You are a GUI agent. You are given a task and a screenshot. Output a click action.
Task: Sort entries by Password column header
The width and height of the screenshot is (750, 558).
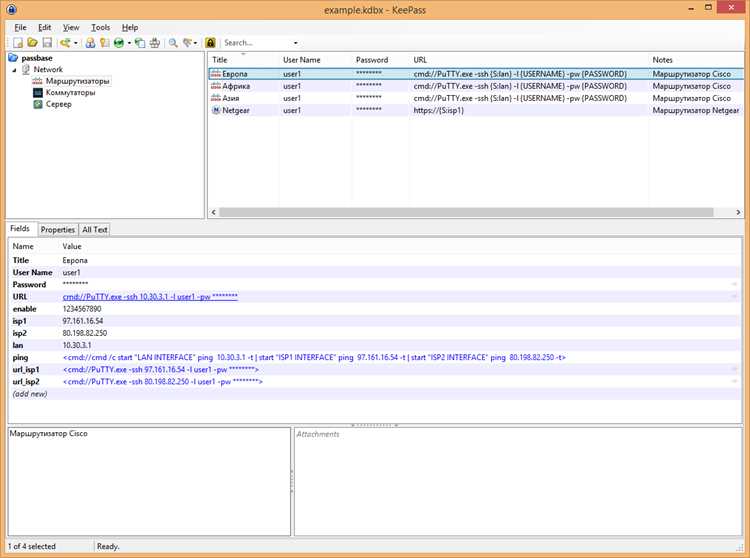click(x=381, y=60)
